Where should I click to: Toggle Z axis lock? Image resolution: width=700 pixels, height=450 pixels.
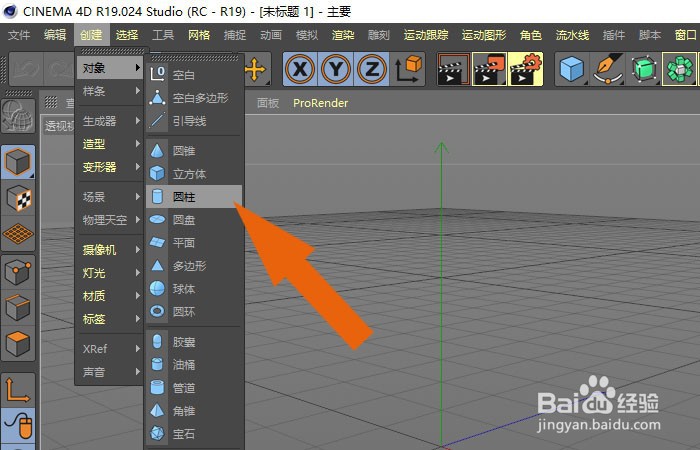click(x=371, y=69)
